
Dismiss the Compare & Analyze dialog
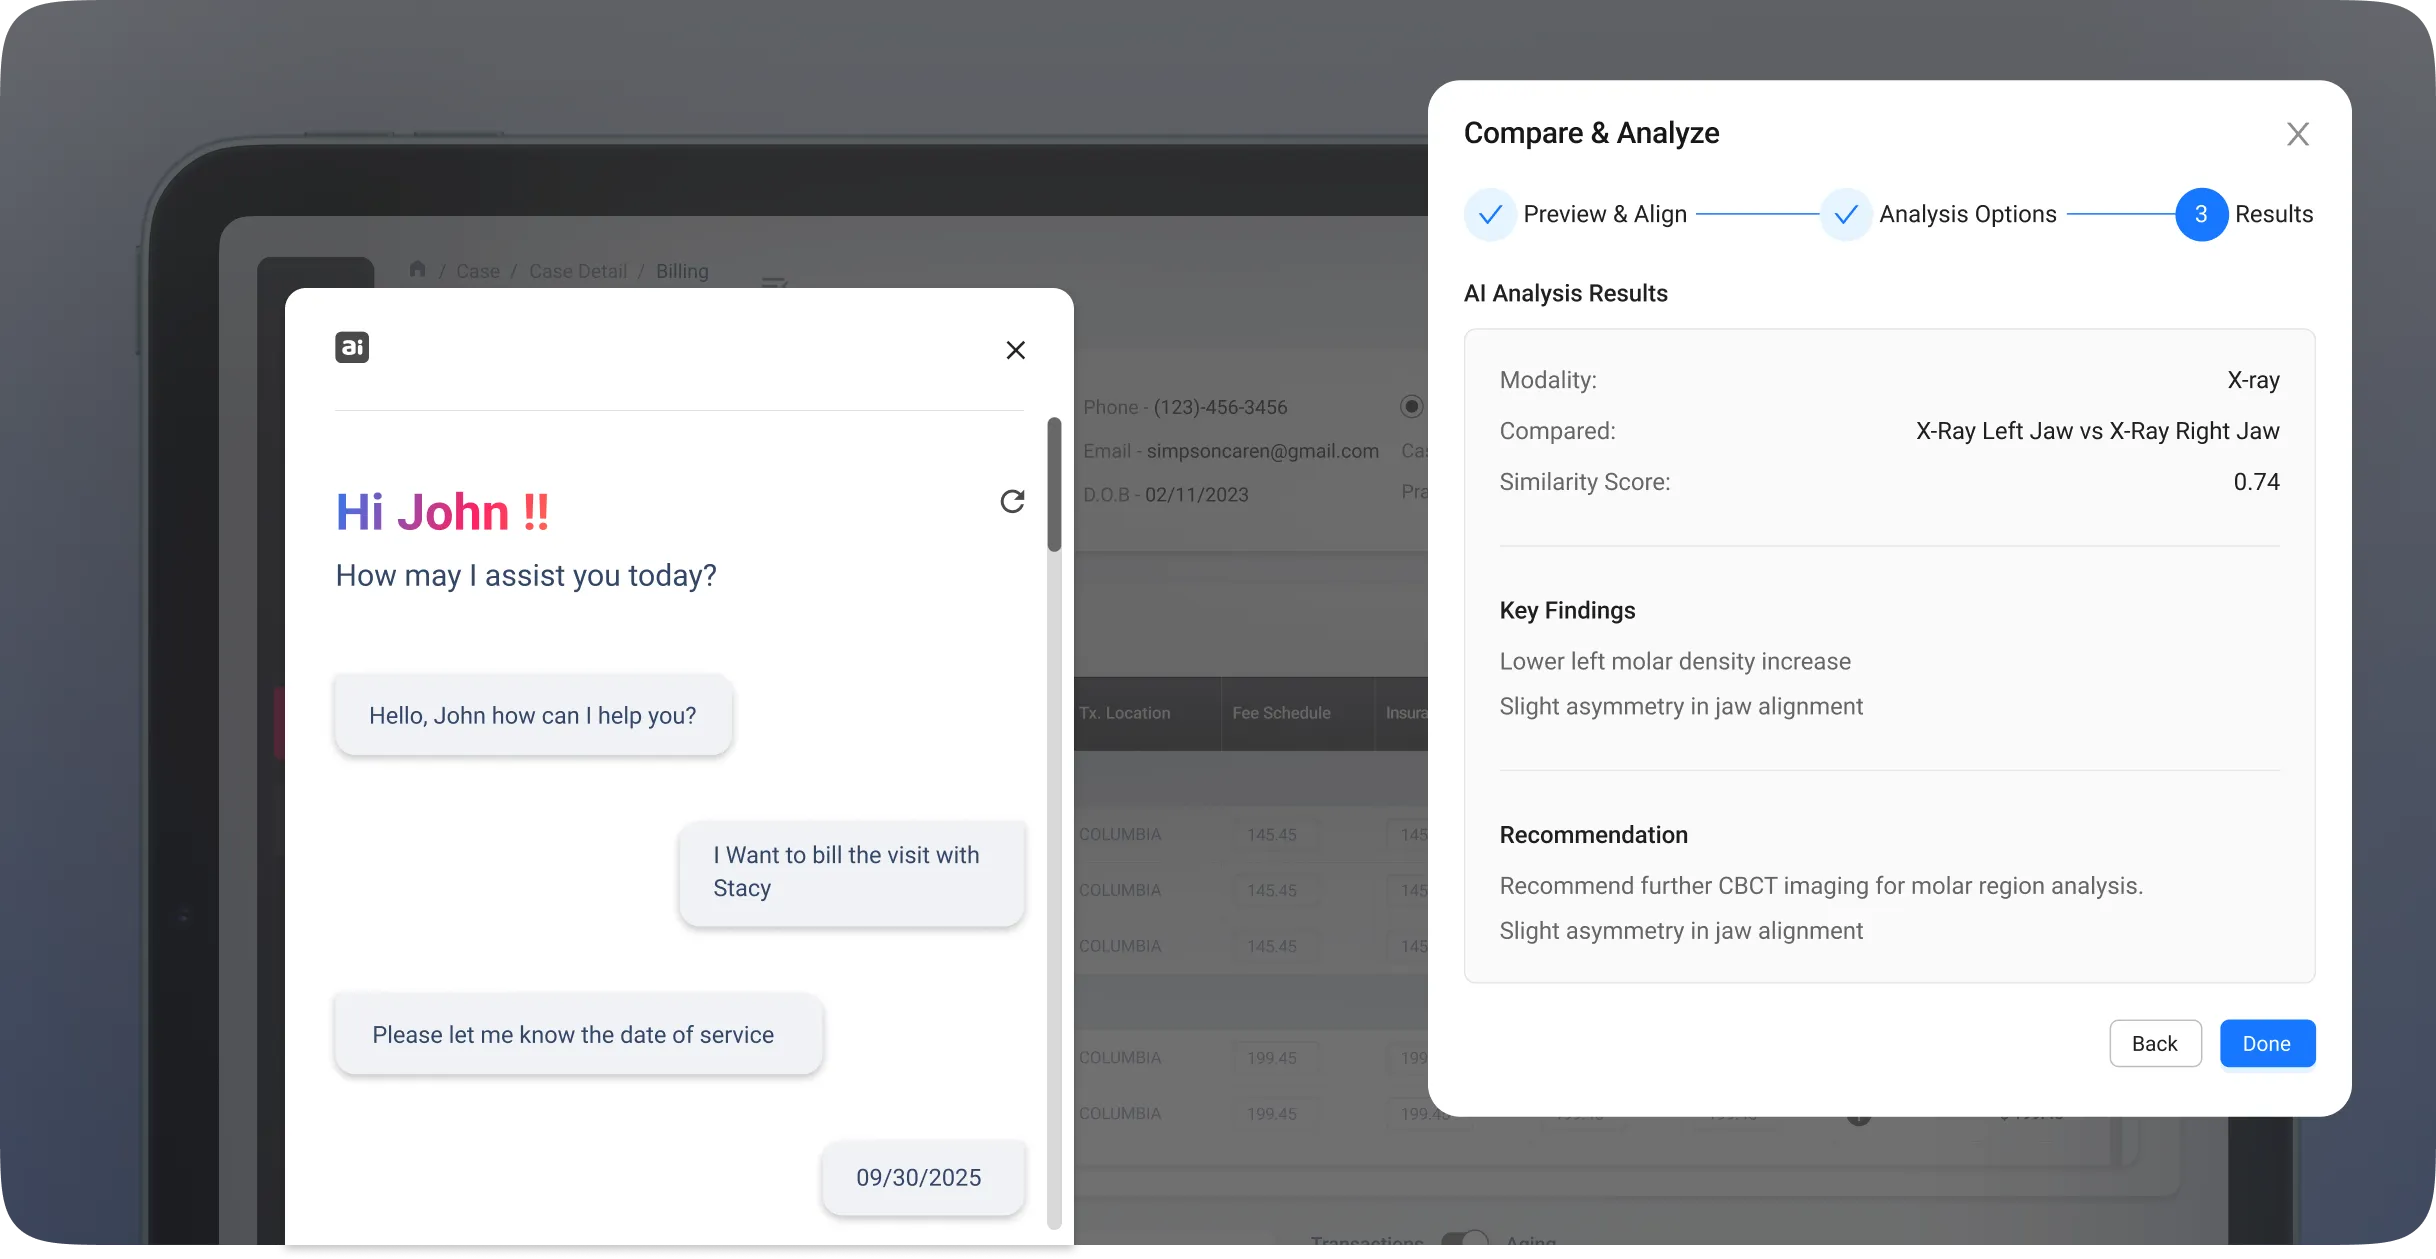(2297, 134)
